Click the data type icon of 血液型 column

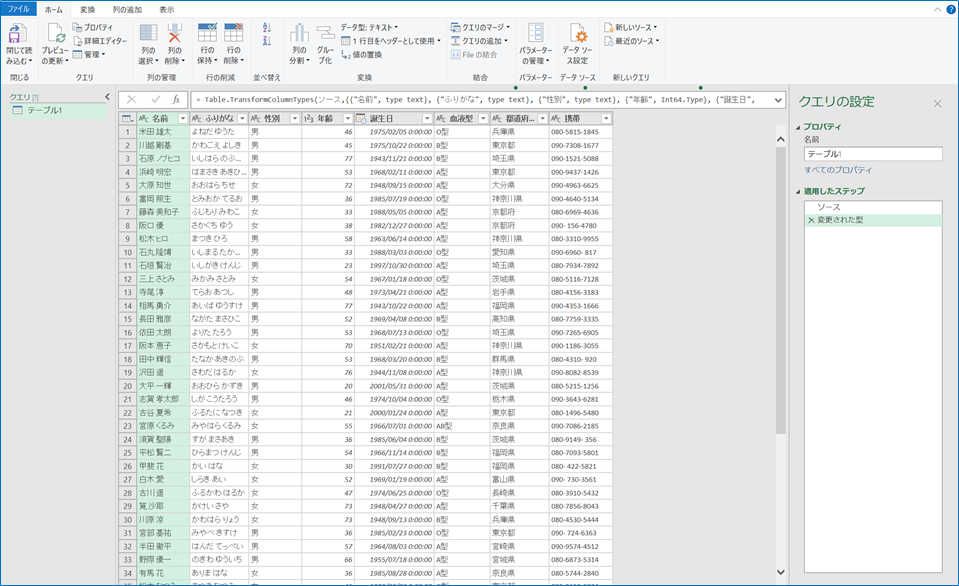pos(441,119)
